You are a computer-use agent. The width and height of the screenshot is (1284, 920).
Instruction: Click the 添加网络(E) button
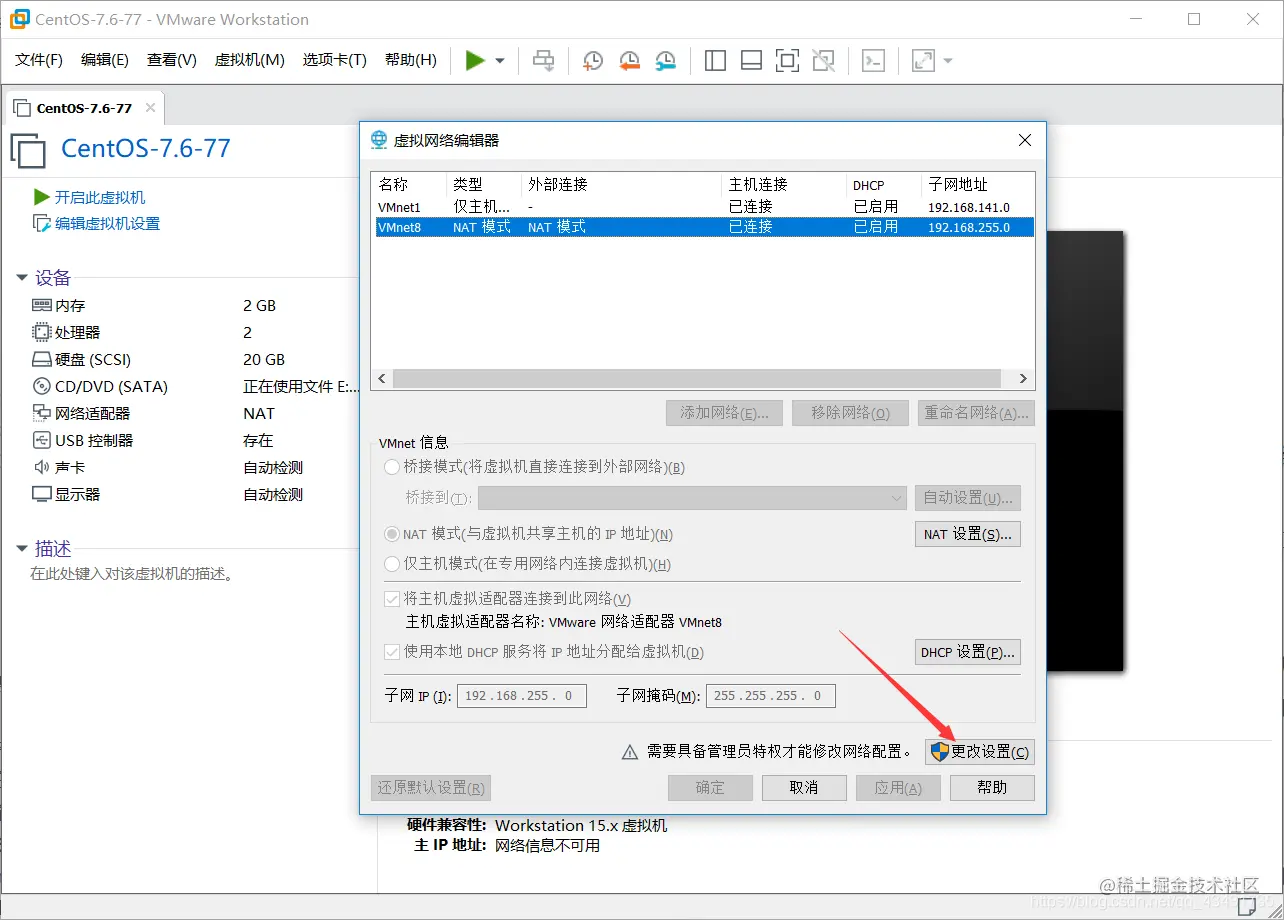click(x=725, y=413)
